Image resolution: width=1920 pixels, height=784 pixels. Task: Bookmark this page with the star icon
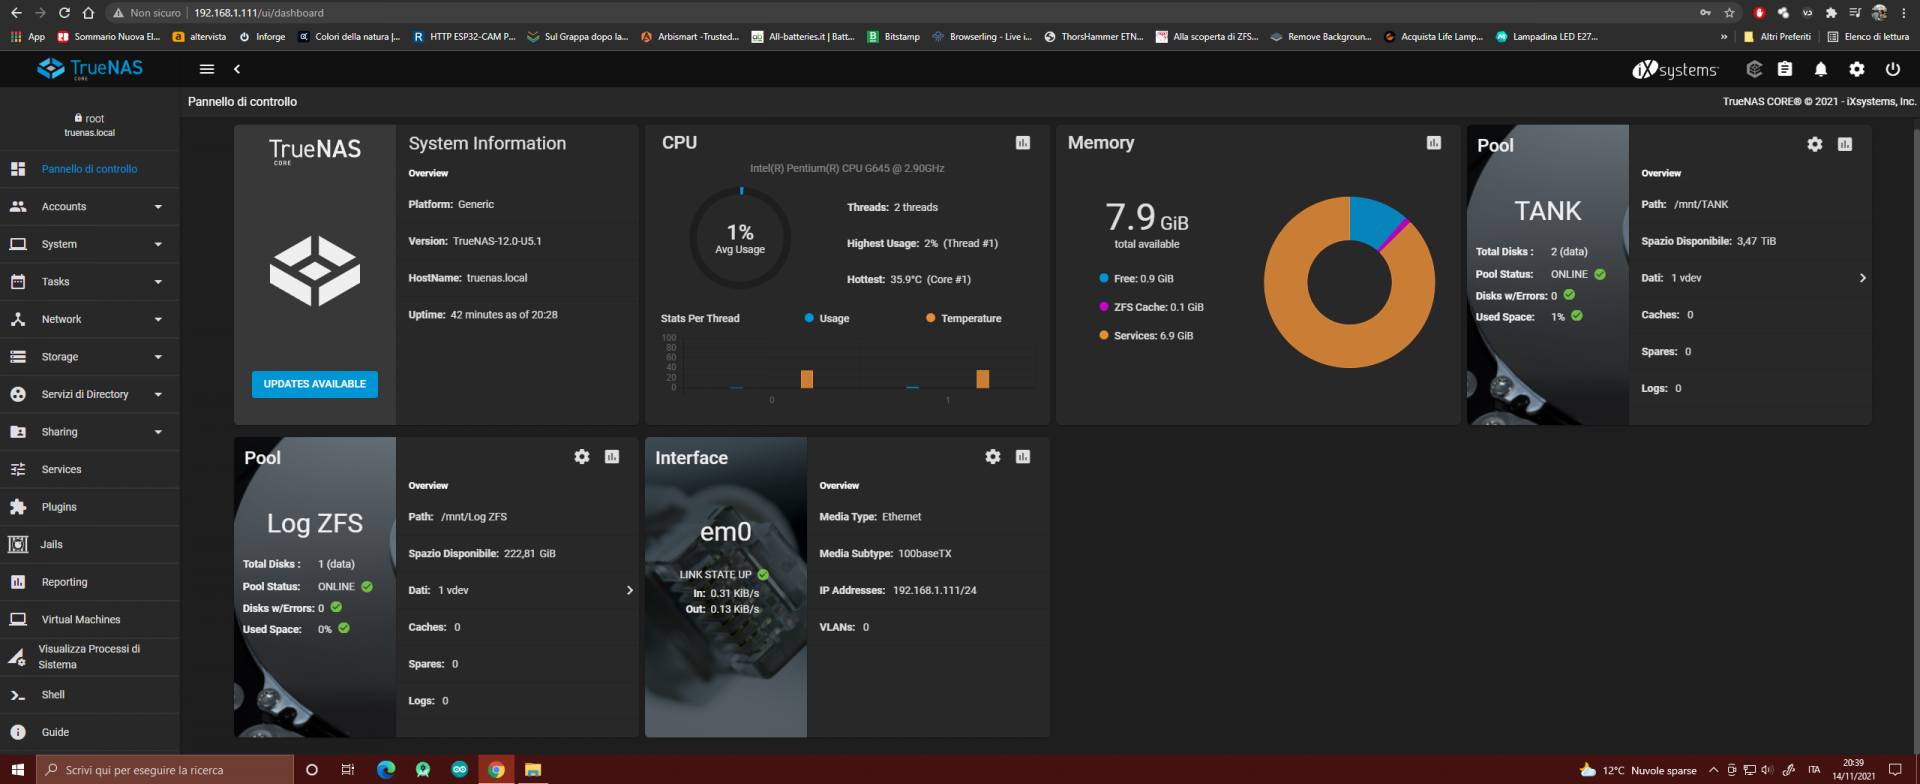(1729, 13)
